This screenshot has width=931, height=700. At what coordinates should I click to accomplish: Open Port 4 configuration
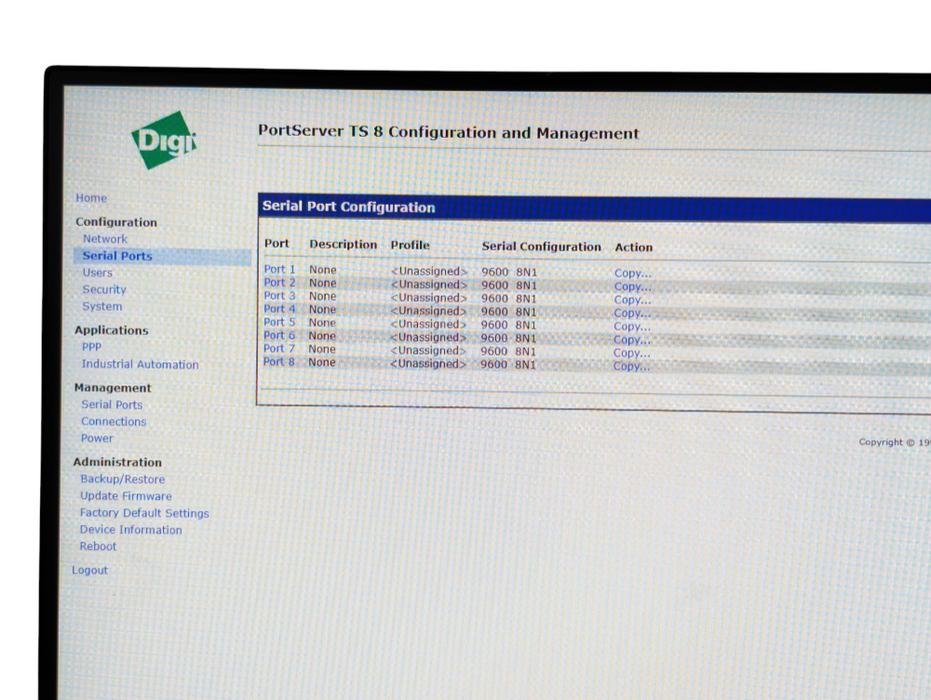[278, 309]
